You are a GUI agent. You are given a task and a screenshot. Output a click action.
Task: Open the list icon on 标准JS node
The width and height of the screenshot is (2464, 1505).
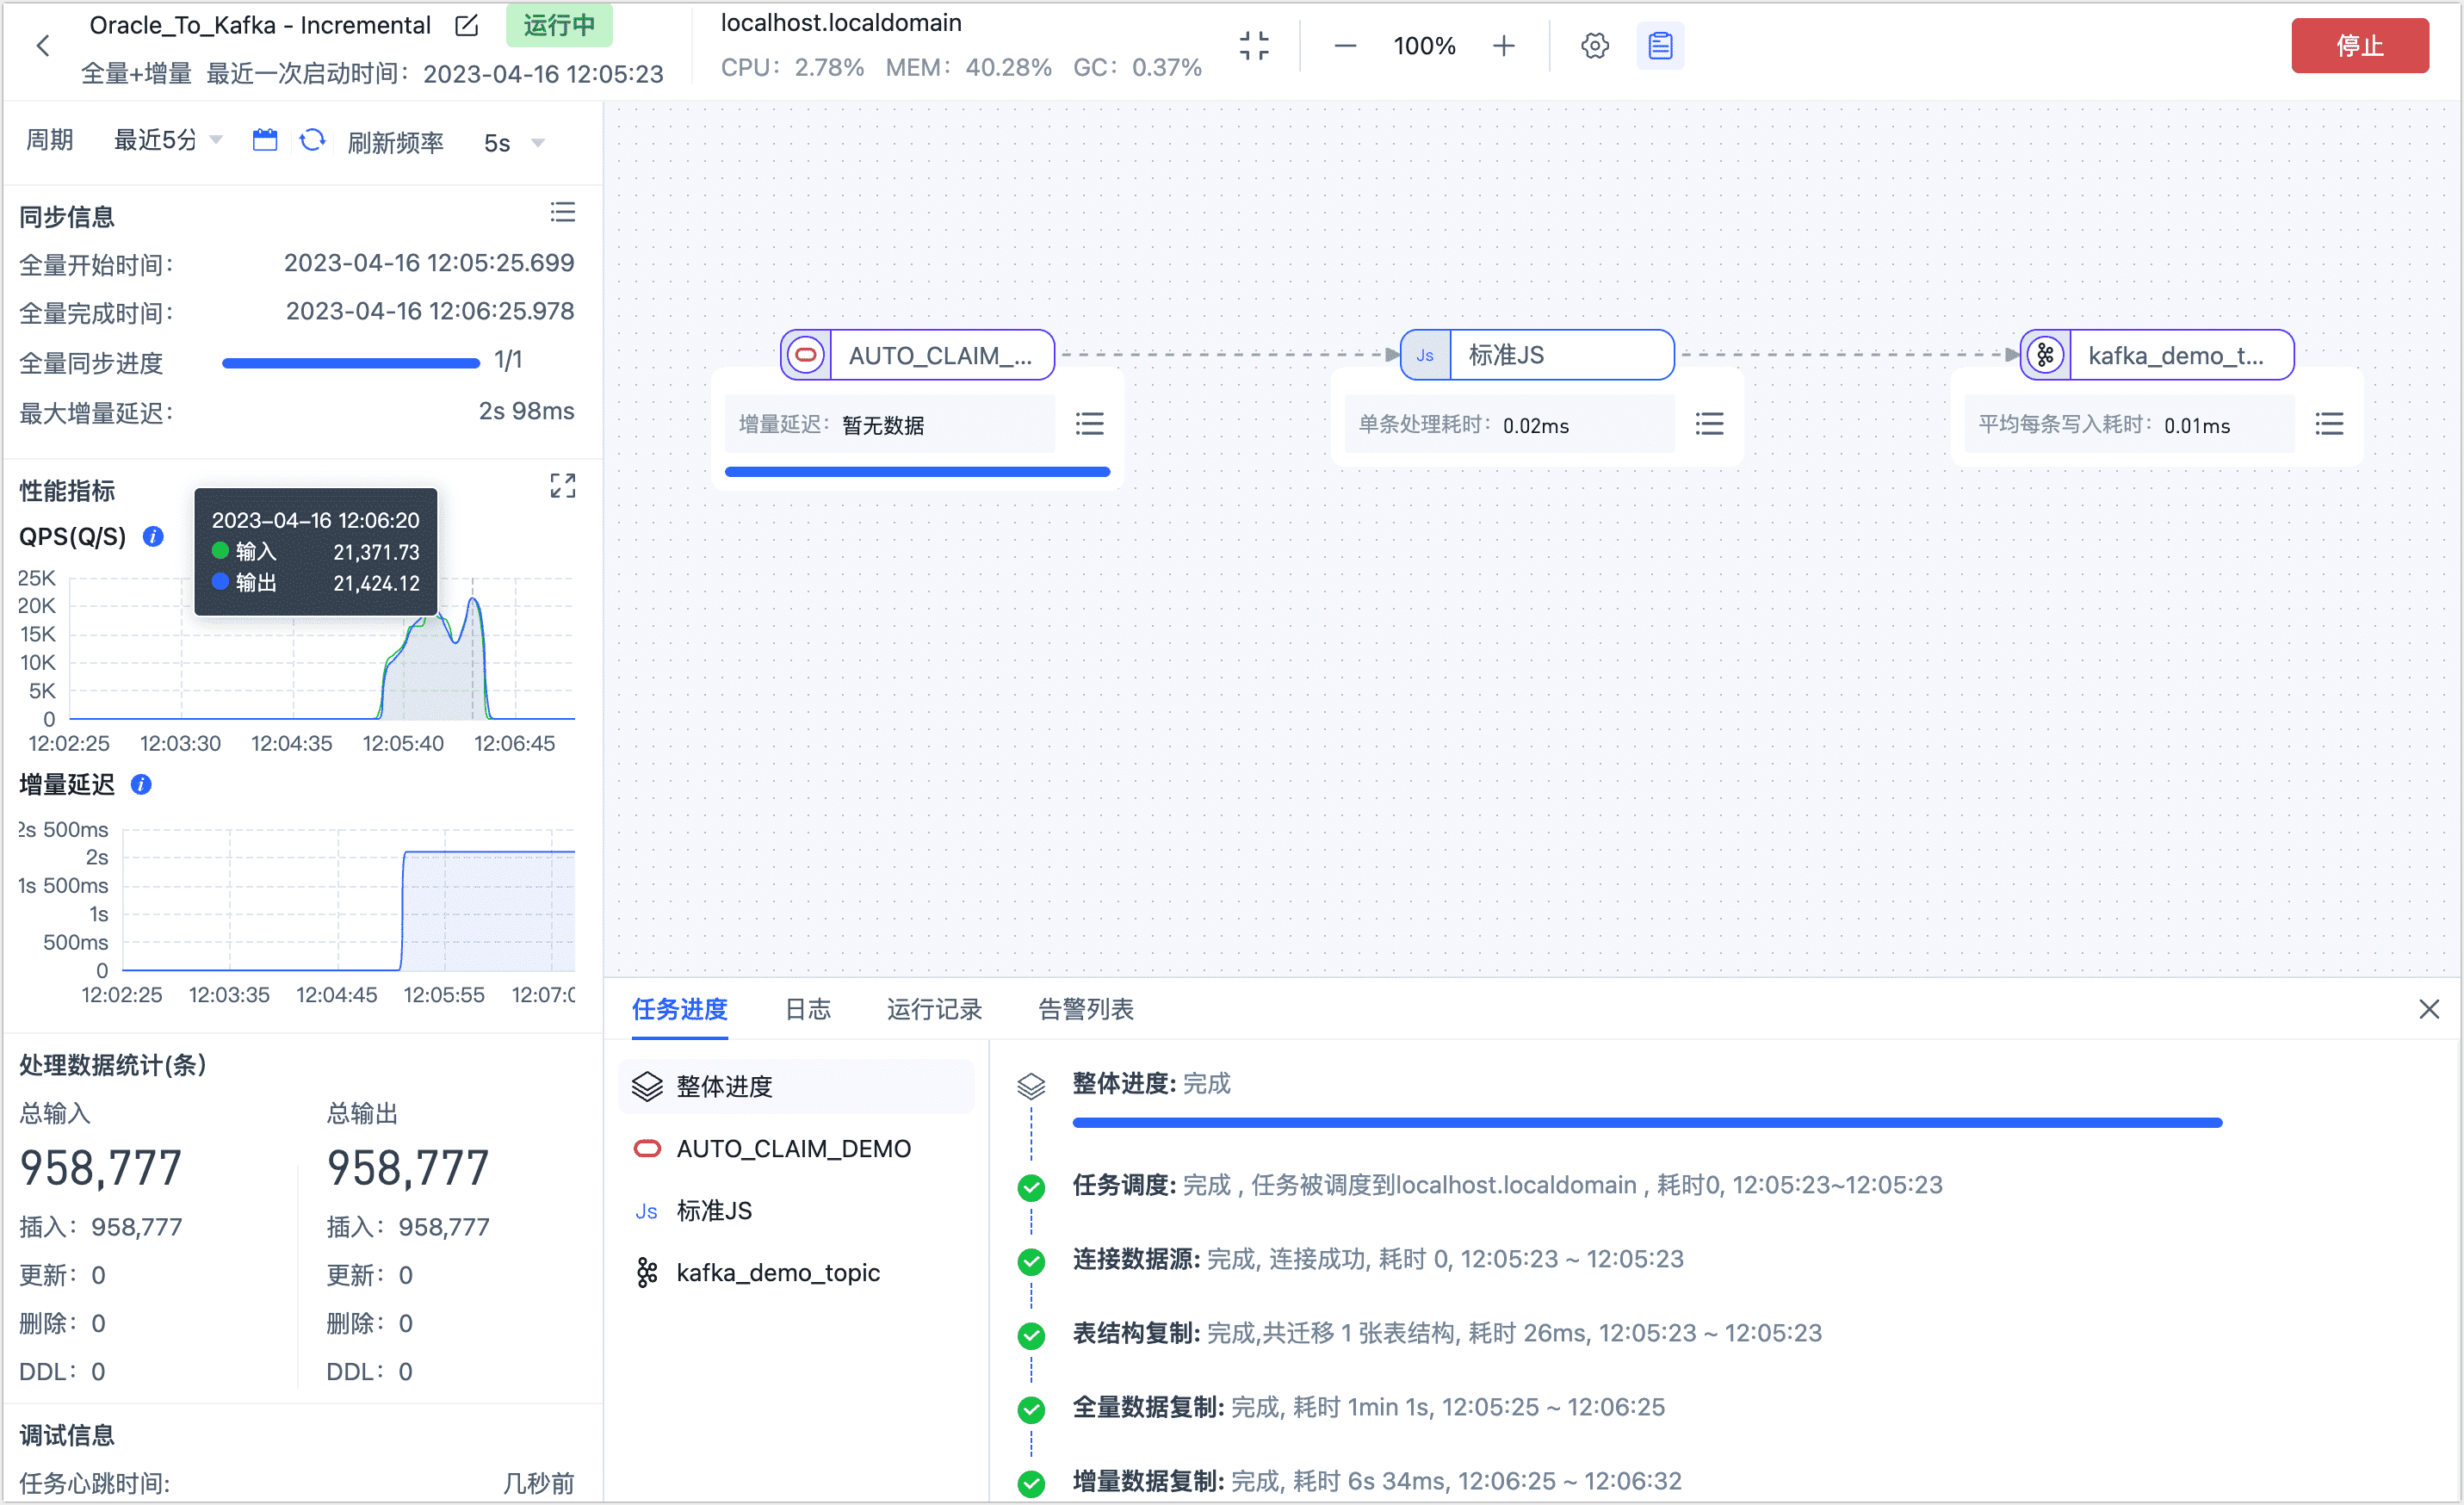(x=1710, y=423)
